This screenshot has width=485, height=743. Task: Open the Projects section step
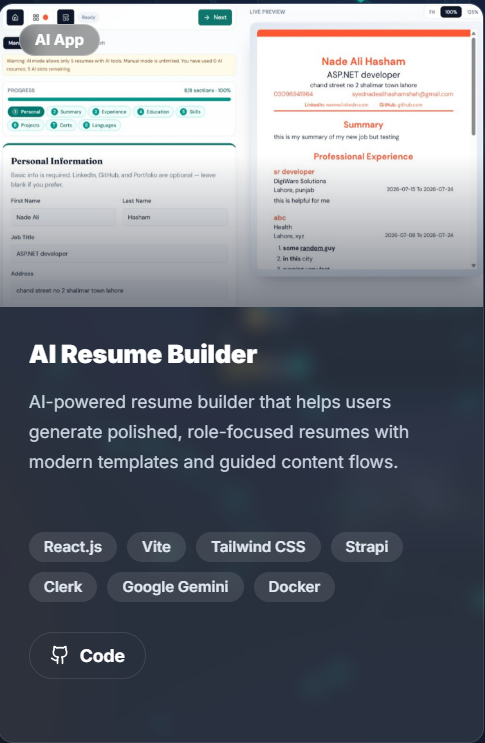coord(26,125)
